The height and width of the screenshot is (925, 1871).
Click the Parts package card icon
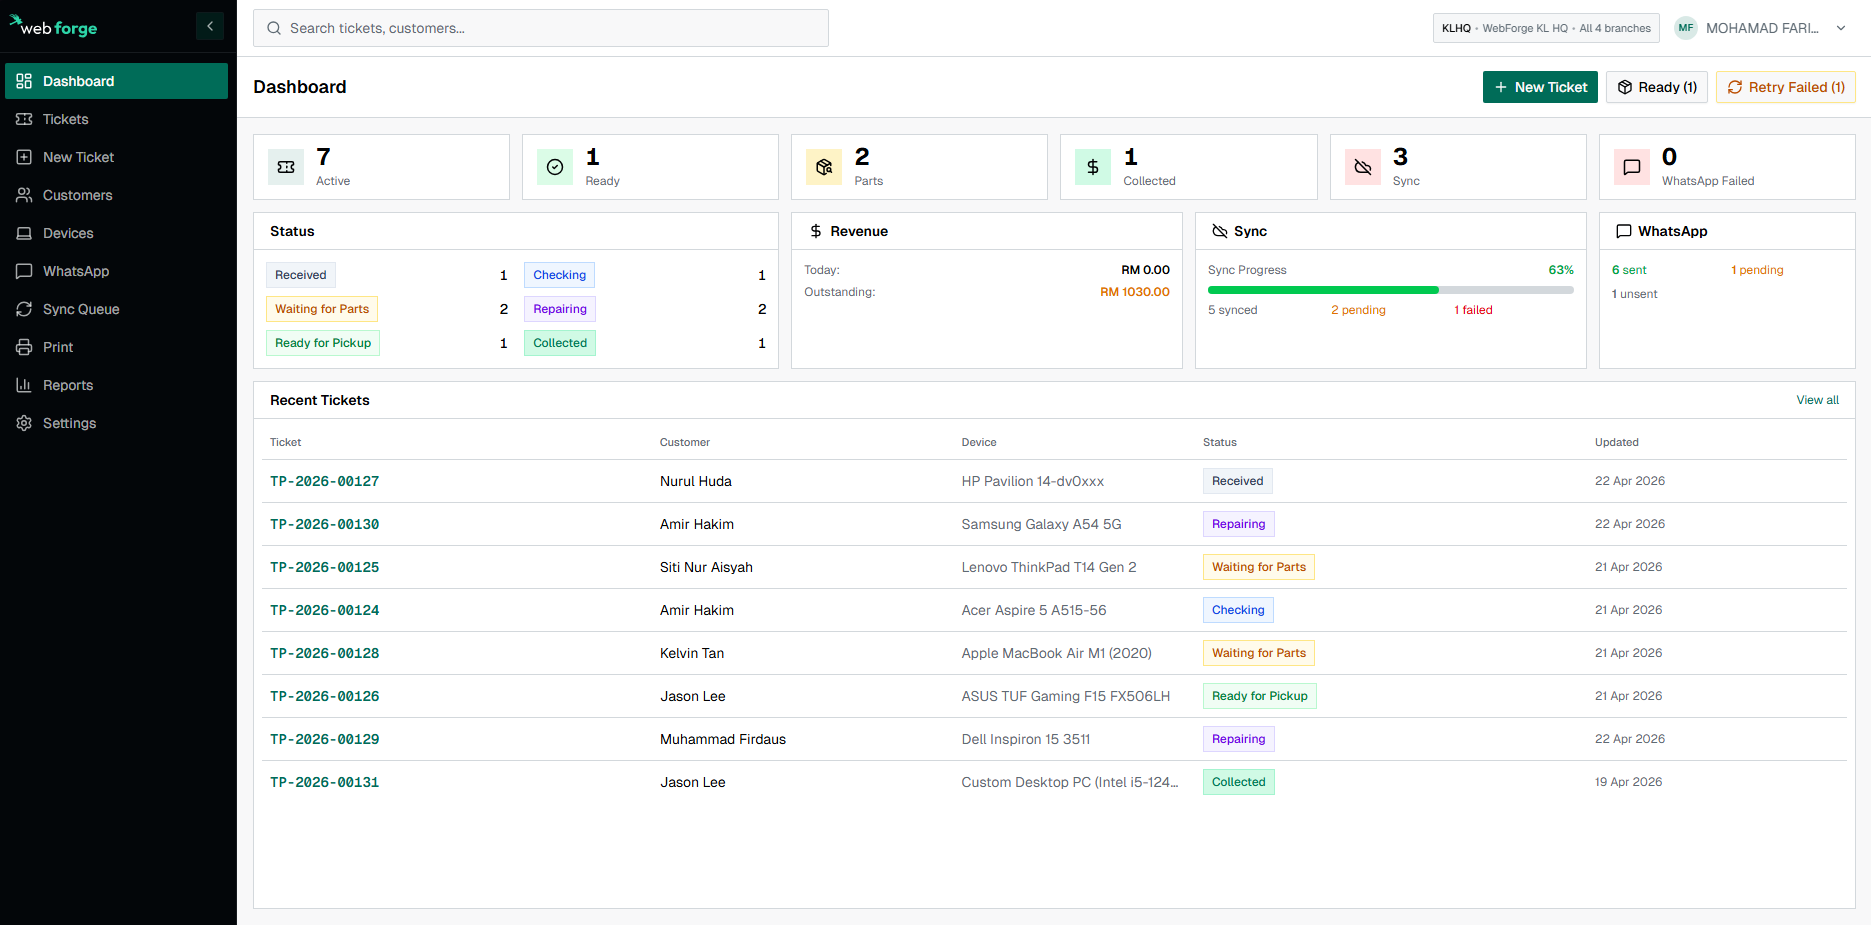824,167
